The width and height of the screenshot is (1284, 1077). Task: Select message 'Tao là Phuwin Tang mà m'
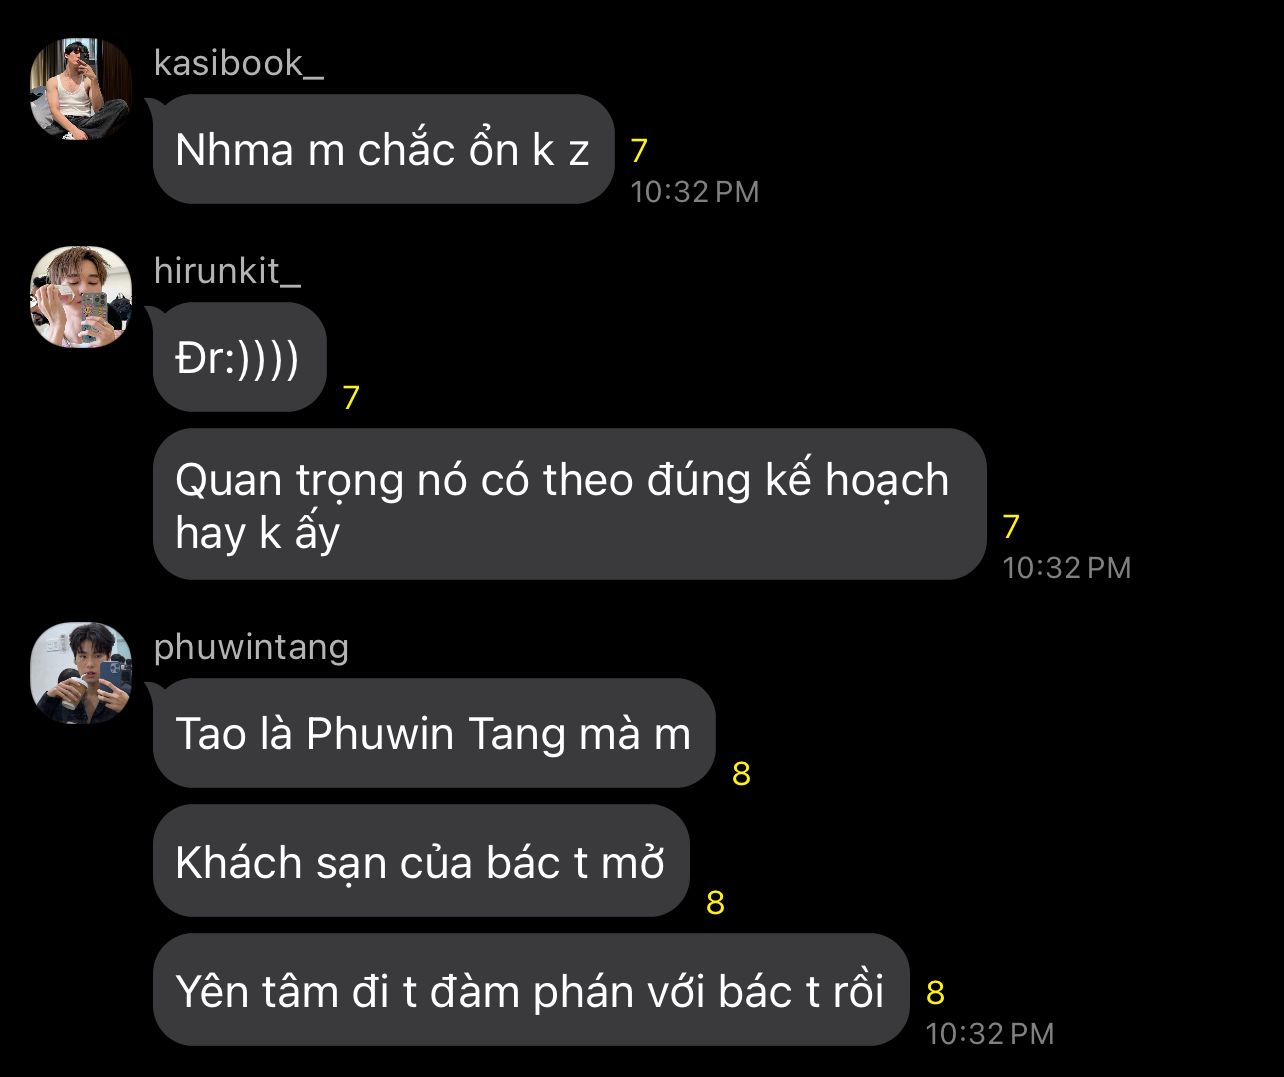(434, 733)
